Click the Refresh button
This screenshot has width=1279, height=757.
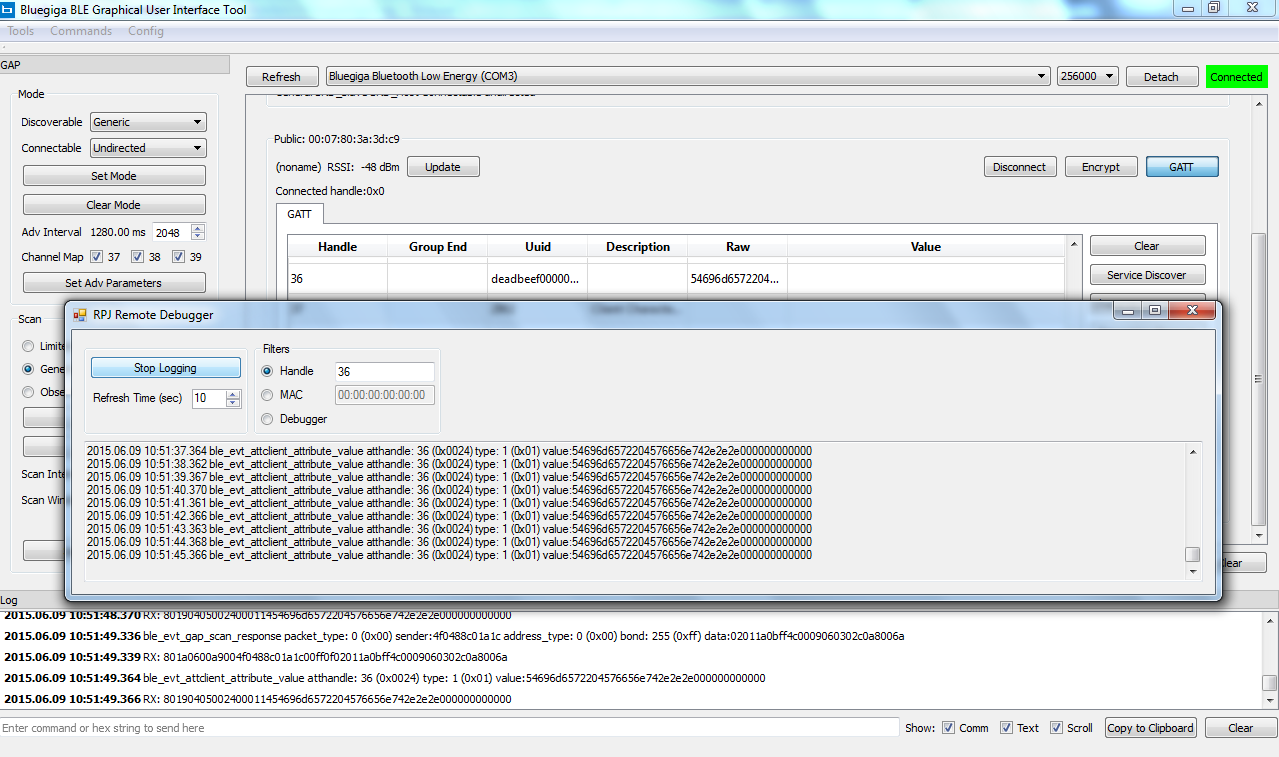281,77
